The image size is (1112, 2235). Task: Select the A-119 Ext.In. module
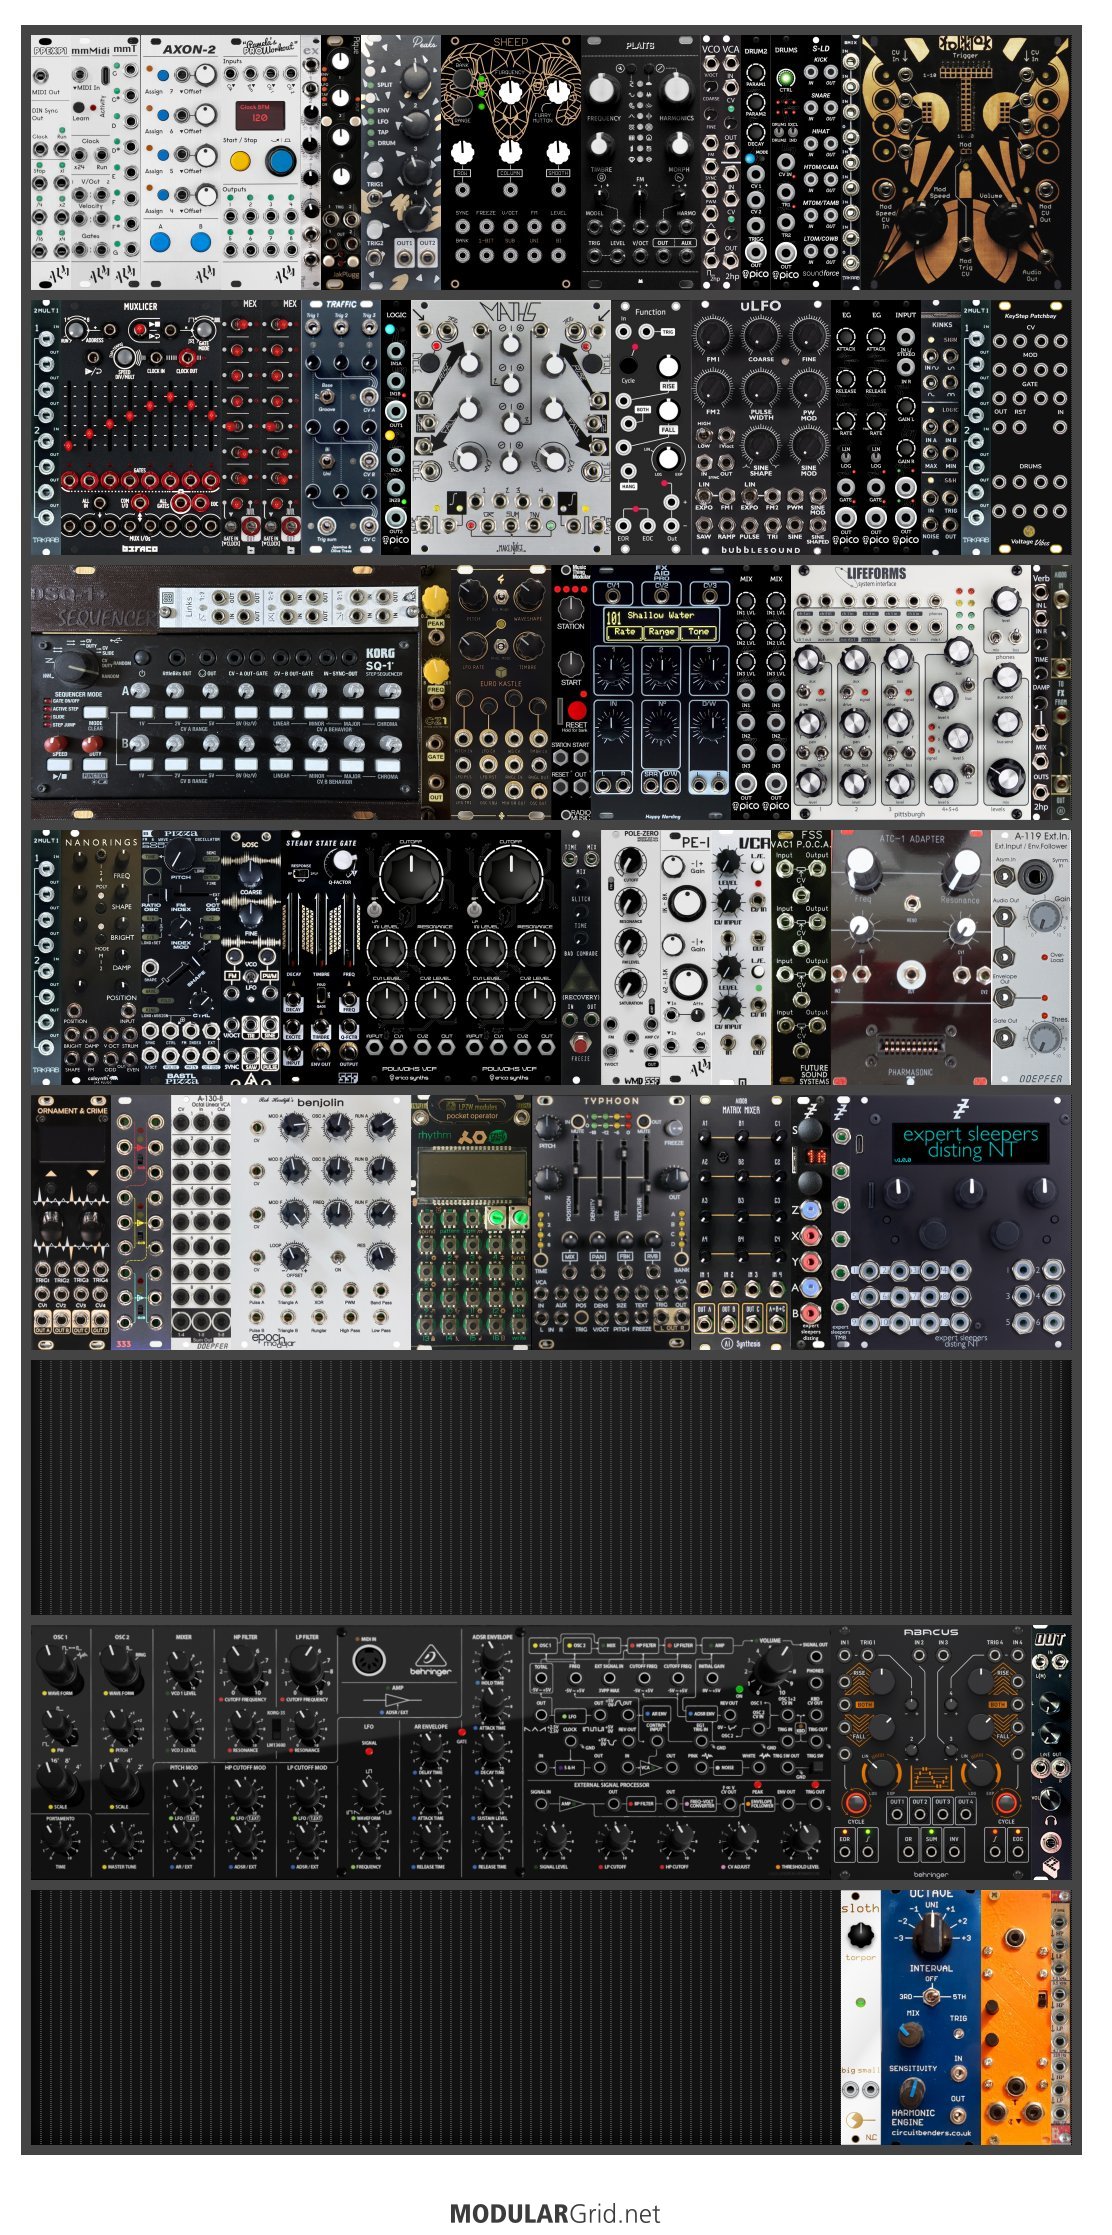tap(1031, 957)
